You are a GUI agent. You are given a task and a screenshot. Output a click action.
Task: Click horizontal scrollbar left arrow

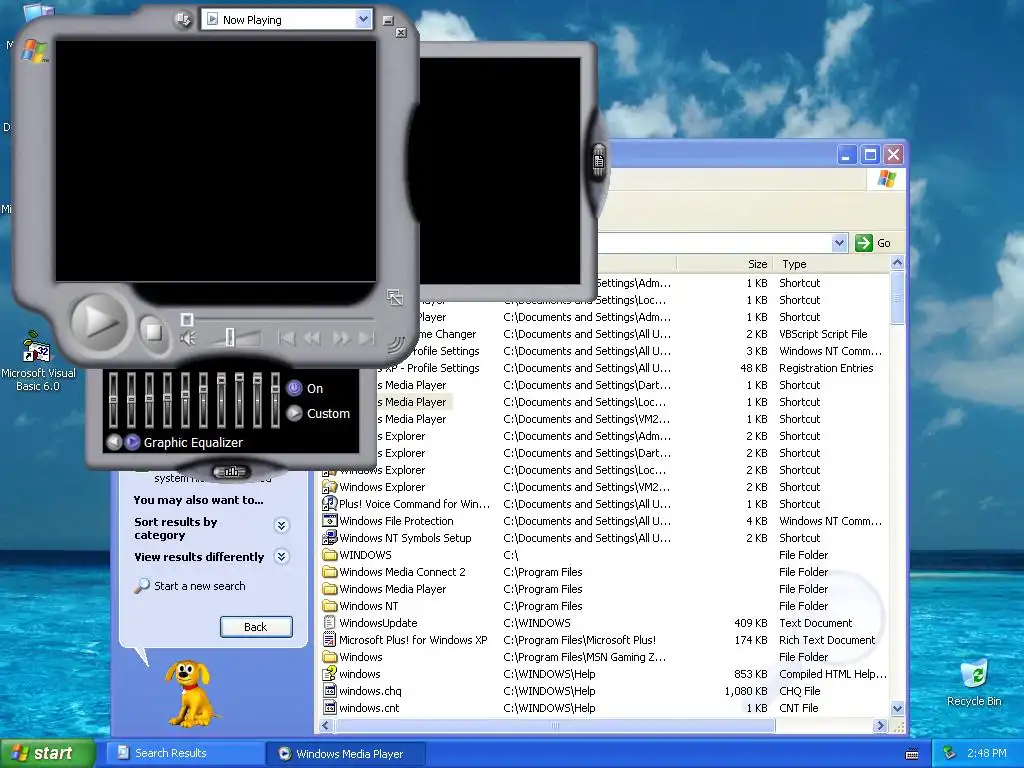[x=325, y=726]
